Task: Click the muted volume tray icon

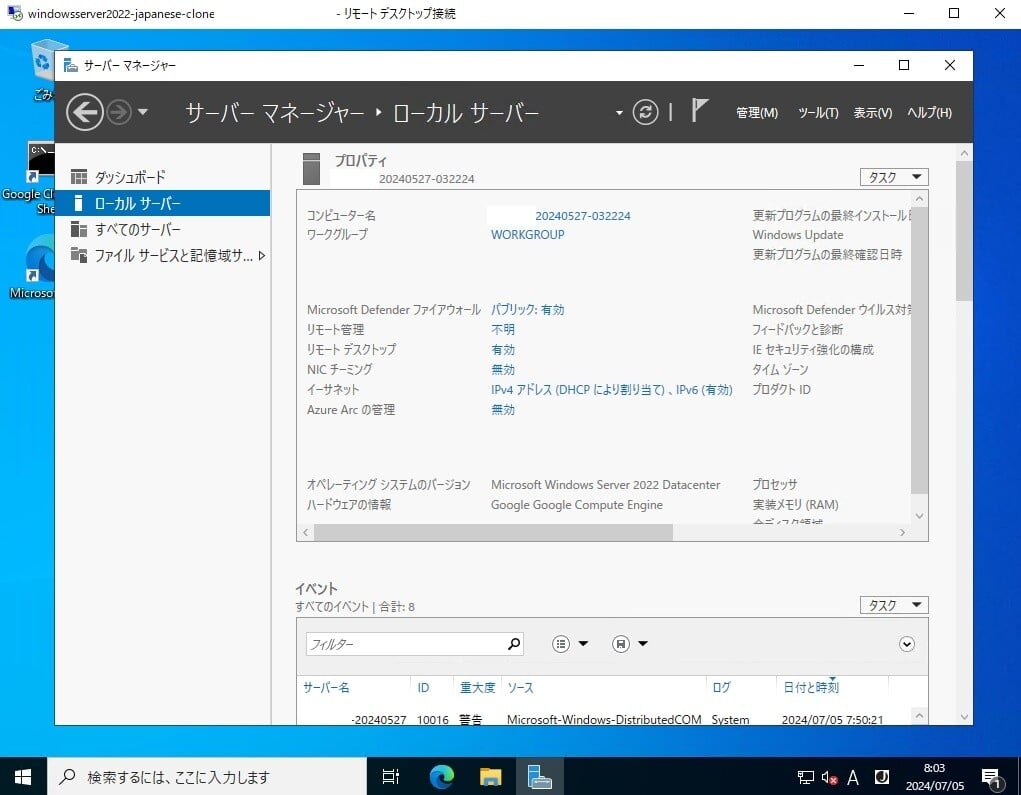Action: coord(829,777)
